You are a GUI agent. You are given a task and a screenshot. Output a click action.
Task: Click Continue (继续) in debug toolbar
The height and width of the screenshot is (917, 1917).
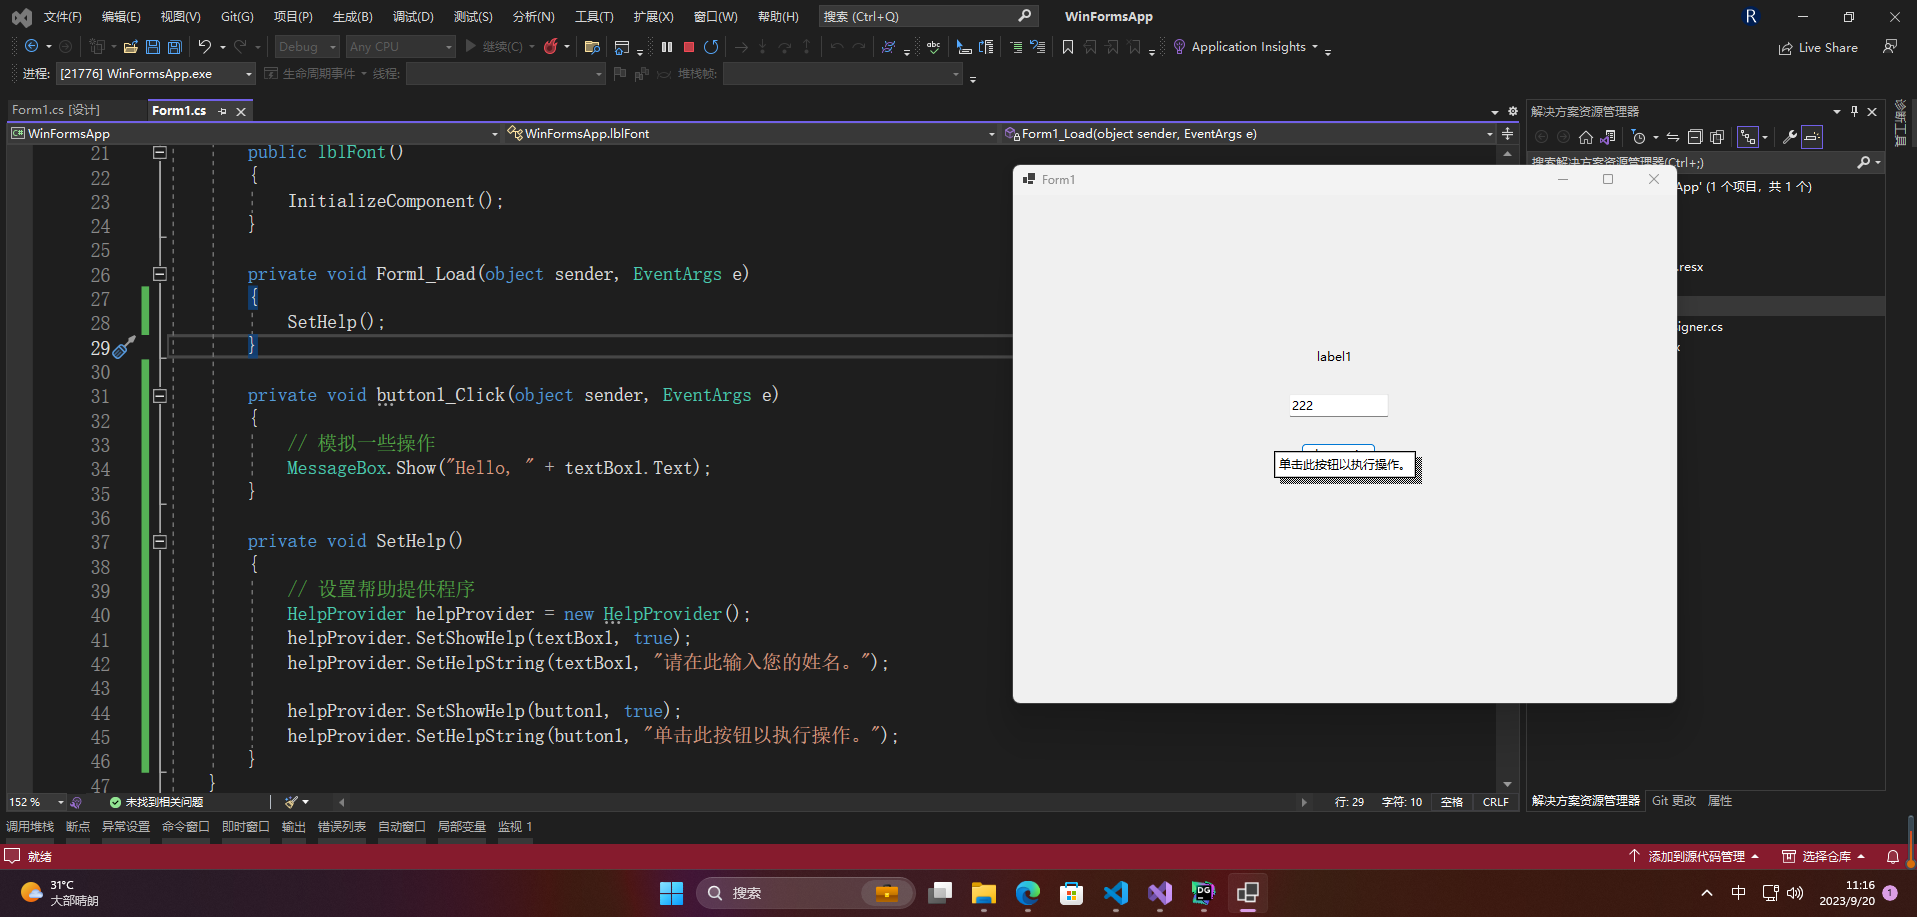tap(494, 46)
